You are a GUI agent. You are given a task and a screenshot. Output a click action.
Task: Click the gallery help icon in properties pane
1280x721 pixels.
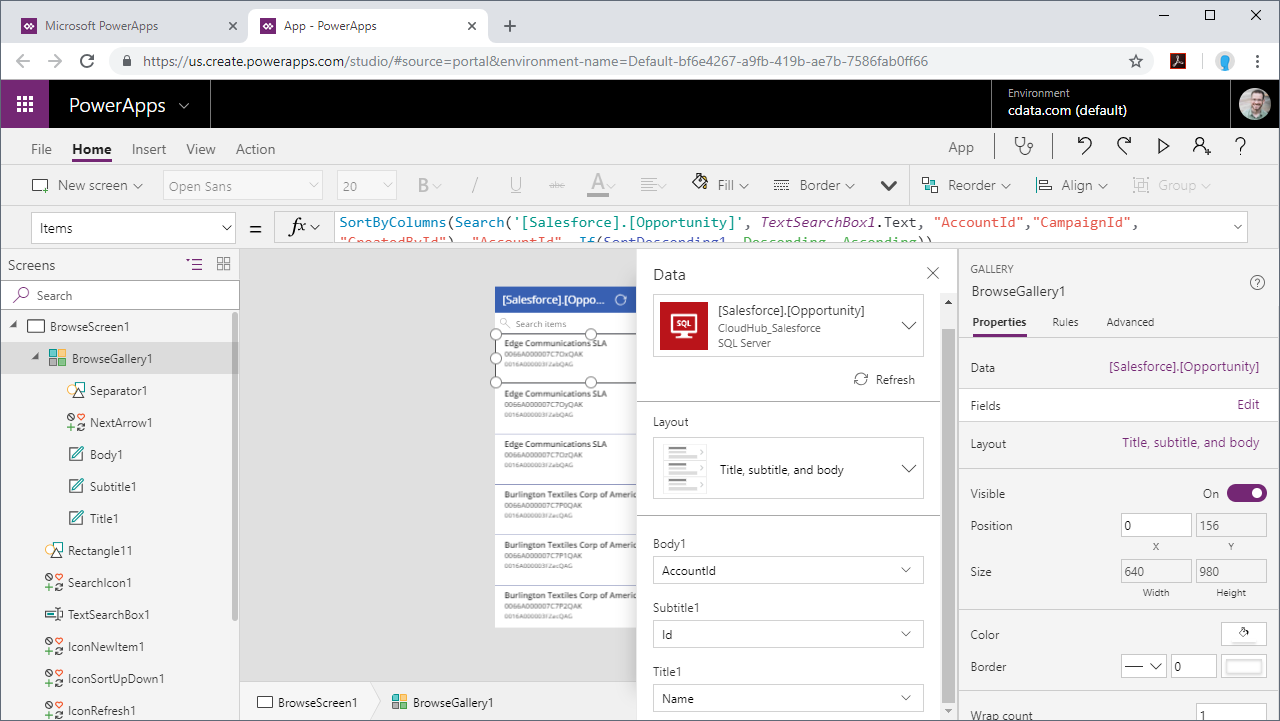click(x=1258, y=283)
